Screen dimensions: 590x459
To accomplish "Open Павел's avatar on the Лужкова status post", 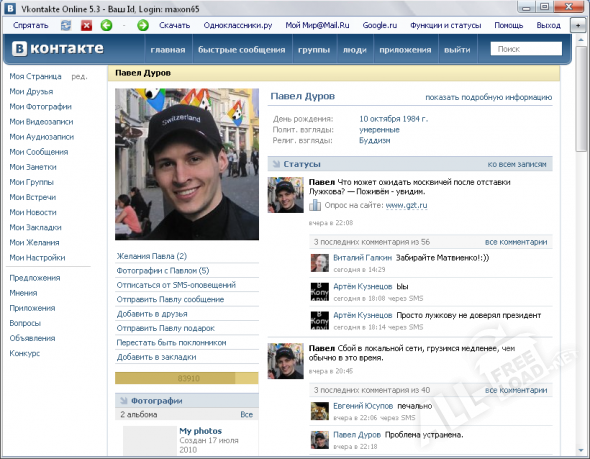I will 286,195.
